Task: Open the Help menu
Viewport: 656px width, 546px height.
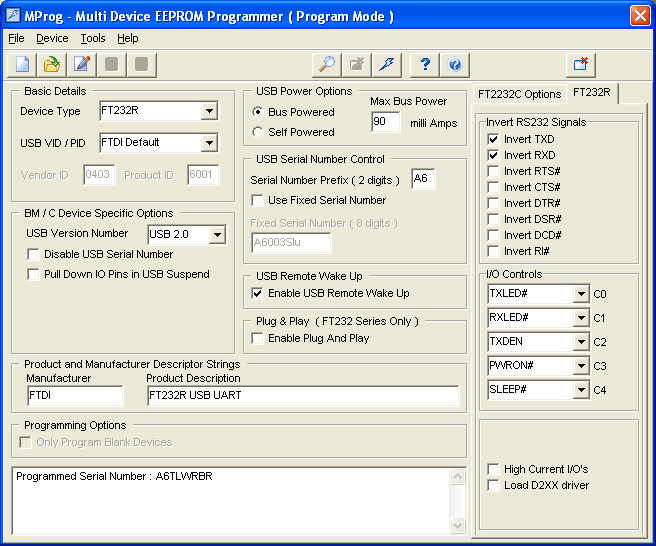Action: [x=128, y=38]
